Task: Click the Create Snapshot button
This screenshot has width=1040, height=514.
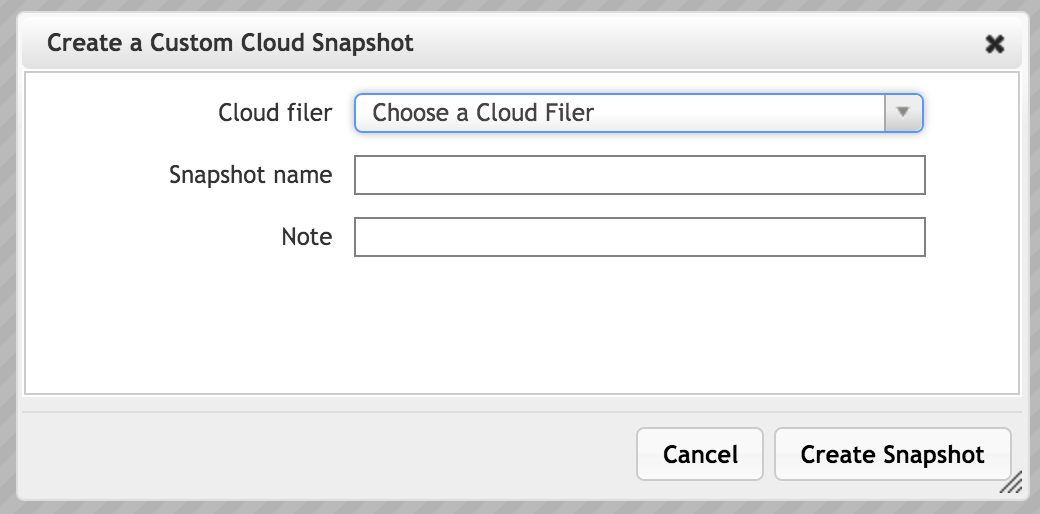Action: pos(892,454)
